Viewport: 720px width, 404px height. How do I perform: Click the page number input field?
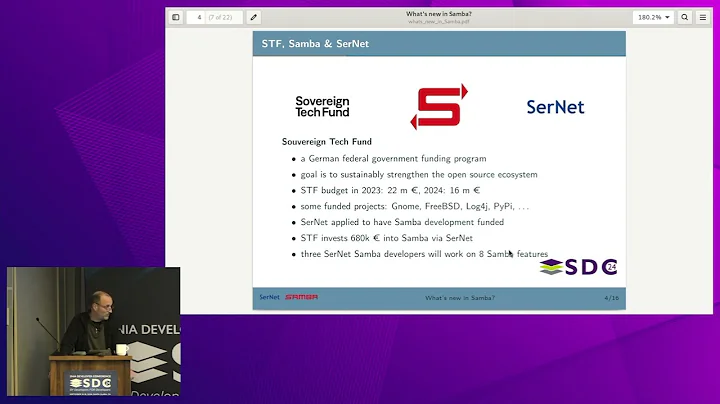[199, 17]
